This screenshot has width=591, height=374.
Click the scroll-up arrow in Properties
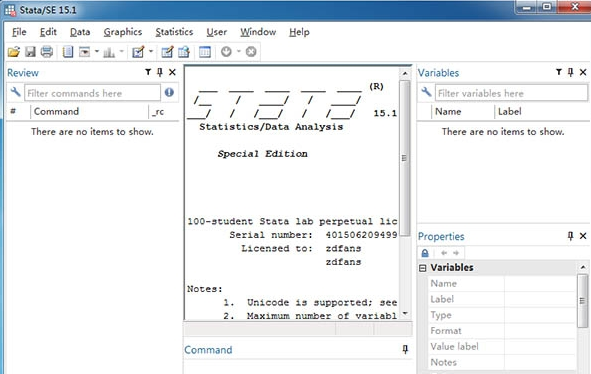(x=583, y=267)
